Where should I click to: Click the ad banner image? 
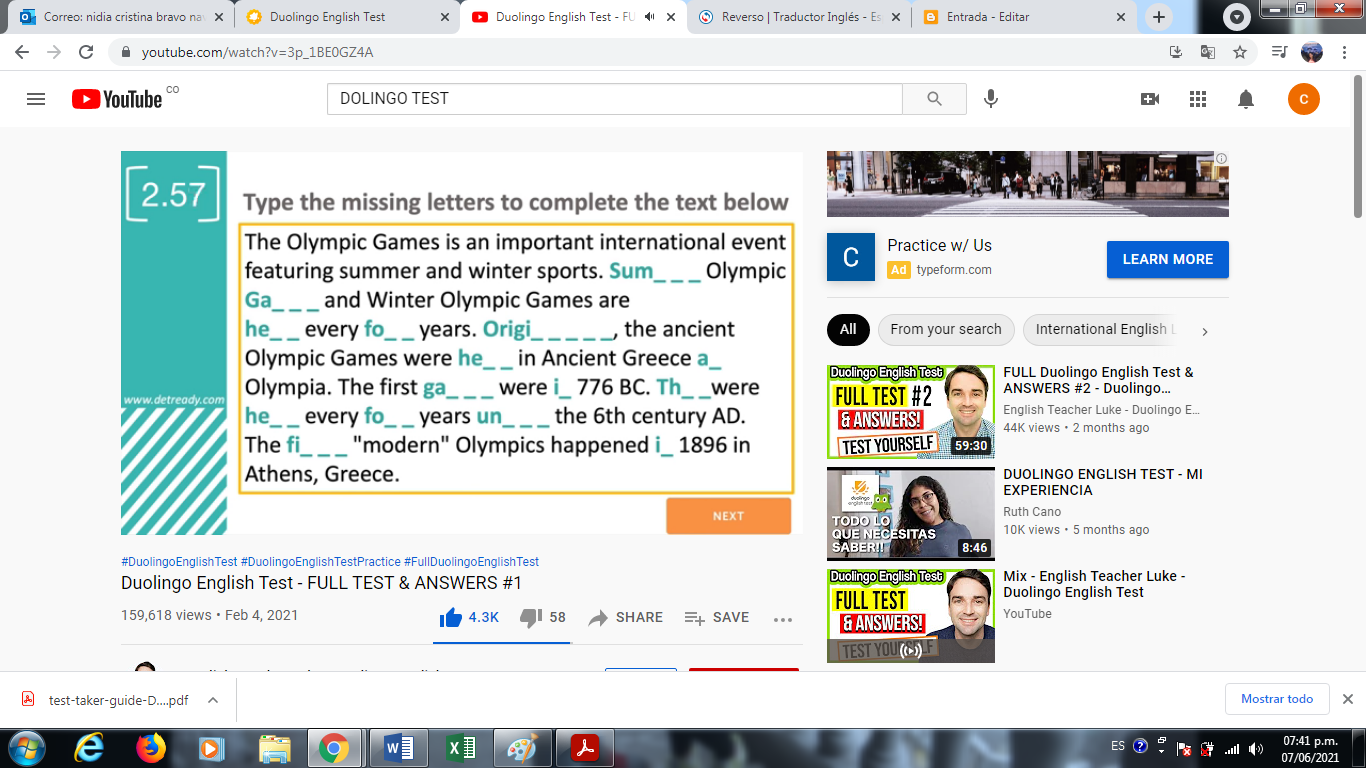(x=1028, y=184)
